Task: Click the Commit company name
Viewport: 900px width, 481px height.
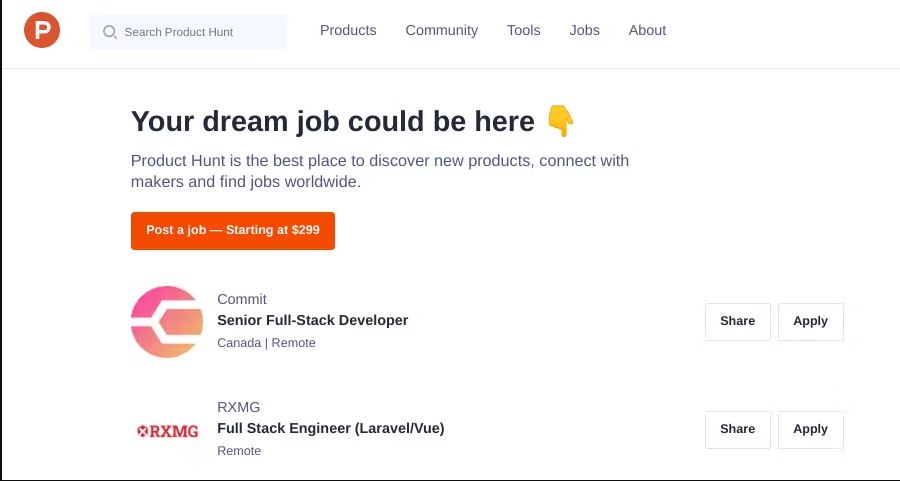Action: (x=242, y=299)
